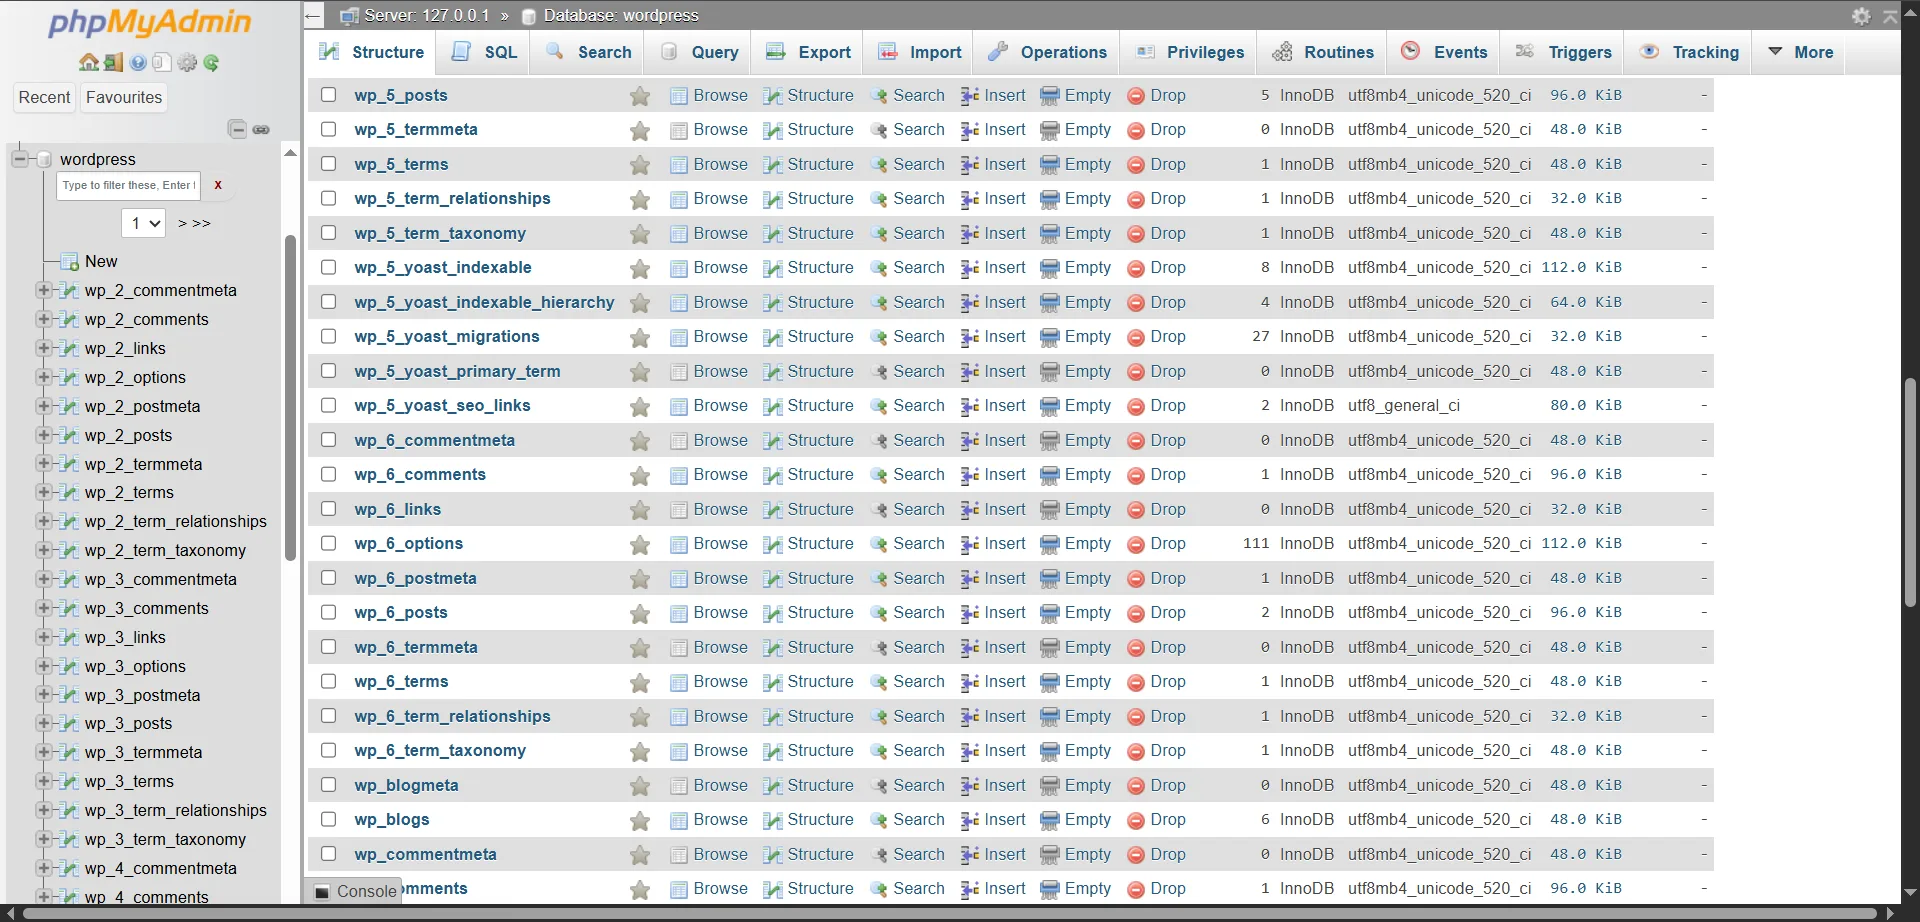Open MySQL documentation page icon

point(162,63)
